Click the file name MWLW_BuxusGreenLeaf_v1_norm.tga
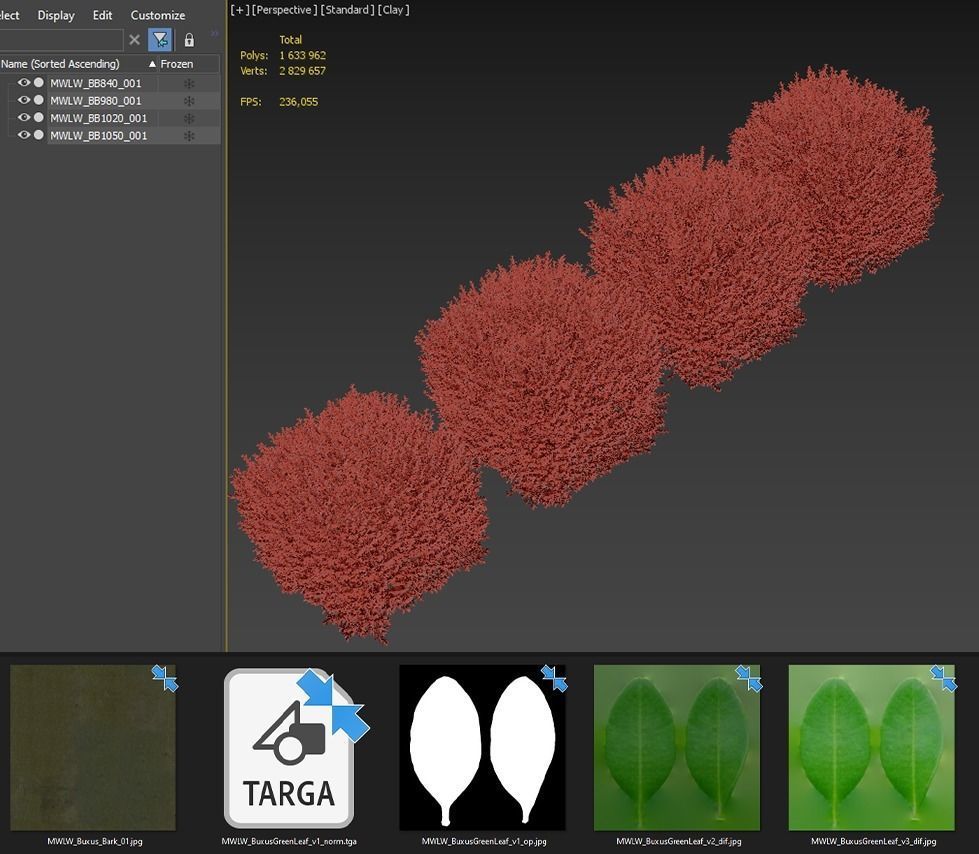The image size is (979, 854). point(289,842)
